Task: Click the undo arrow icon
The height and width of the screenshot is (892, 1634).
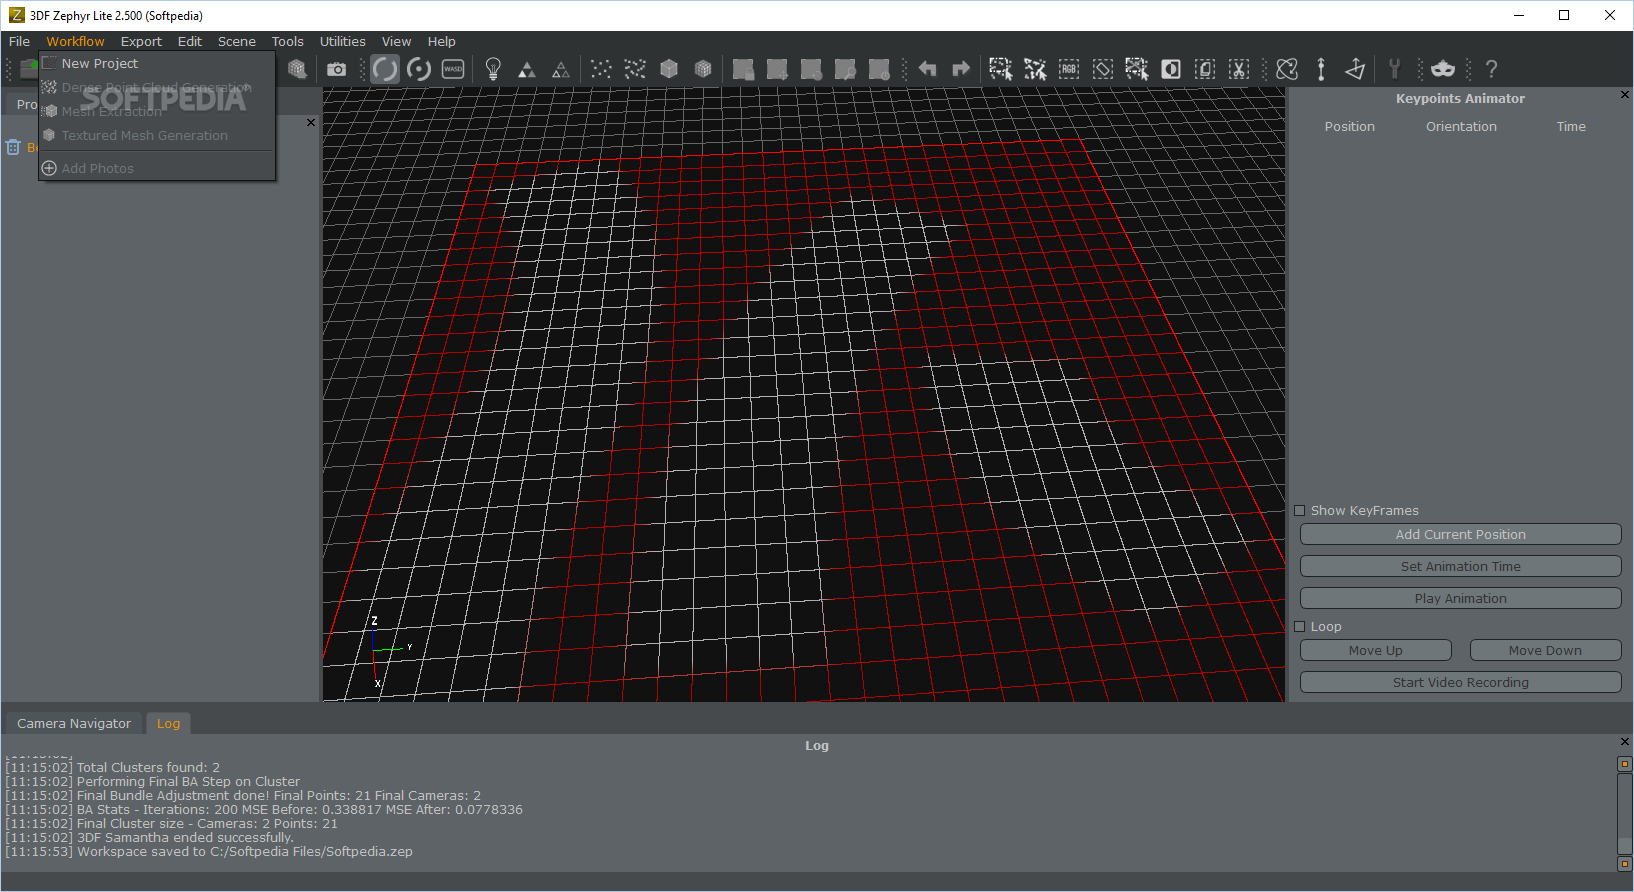Action: [927, 69]
